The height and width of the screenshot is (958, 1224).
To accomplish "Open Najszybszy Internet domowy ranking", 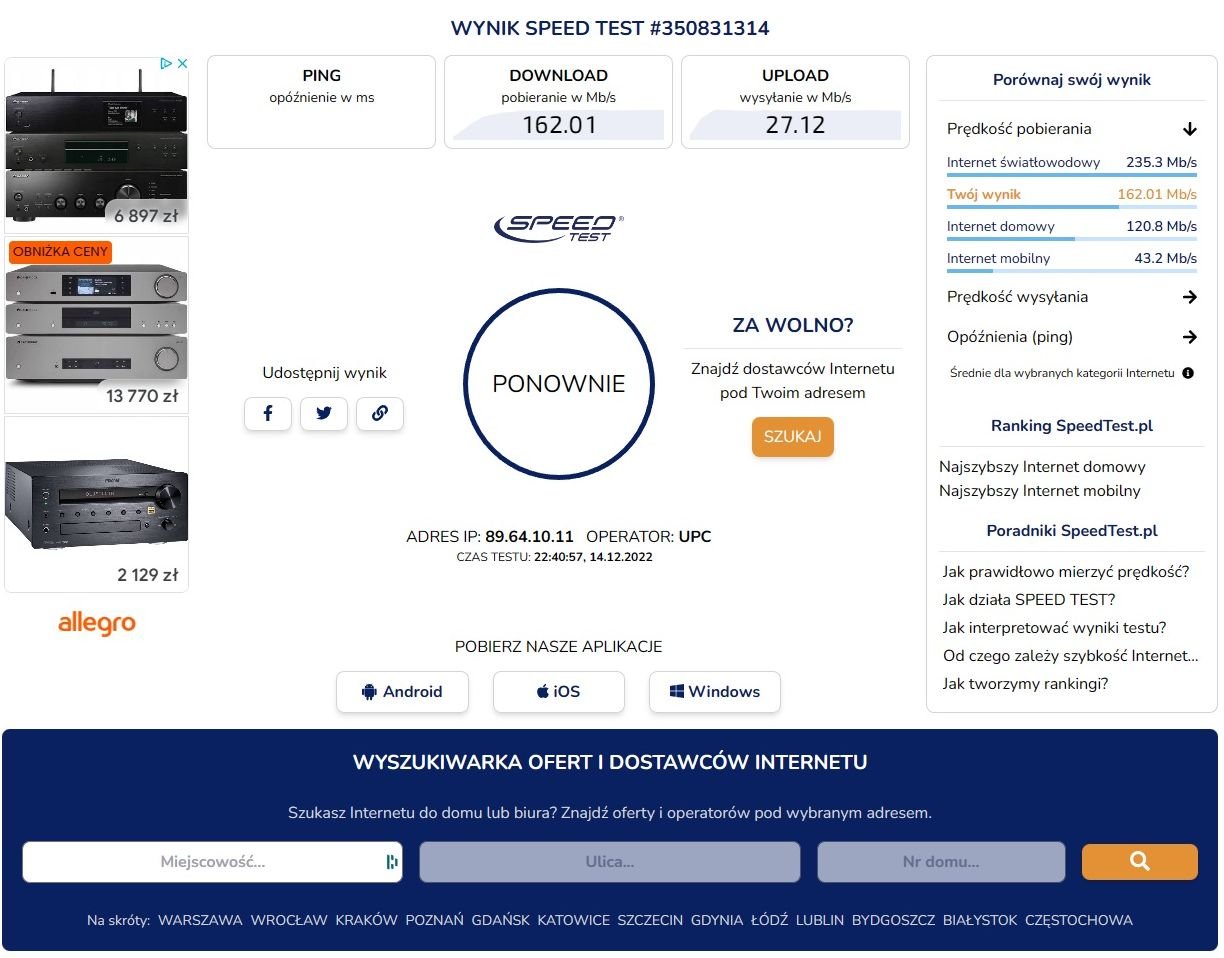I will click(x=1042, y=467).
